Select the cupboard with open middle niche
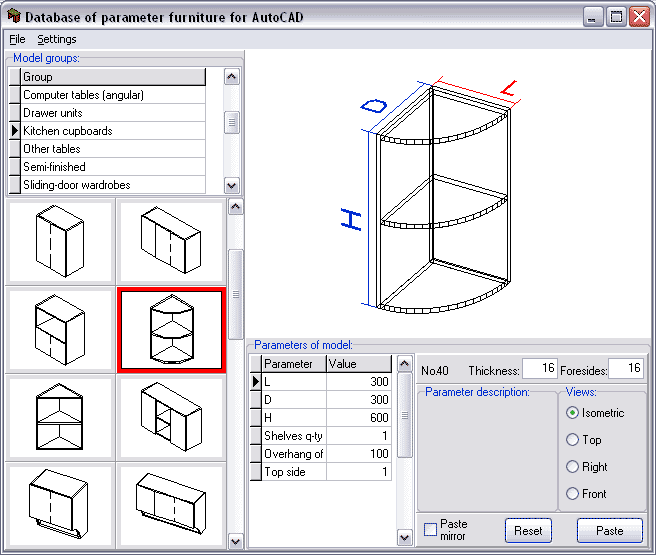The height and width of the screenshot is (555, 656). tap(168, 416)
